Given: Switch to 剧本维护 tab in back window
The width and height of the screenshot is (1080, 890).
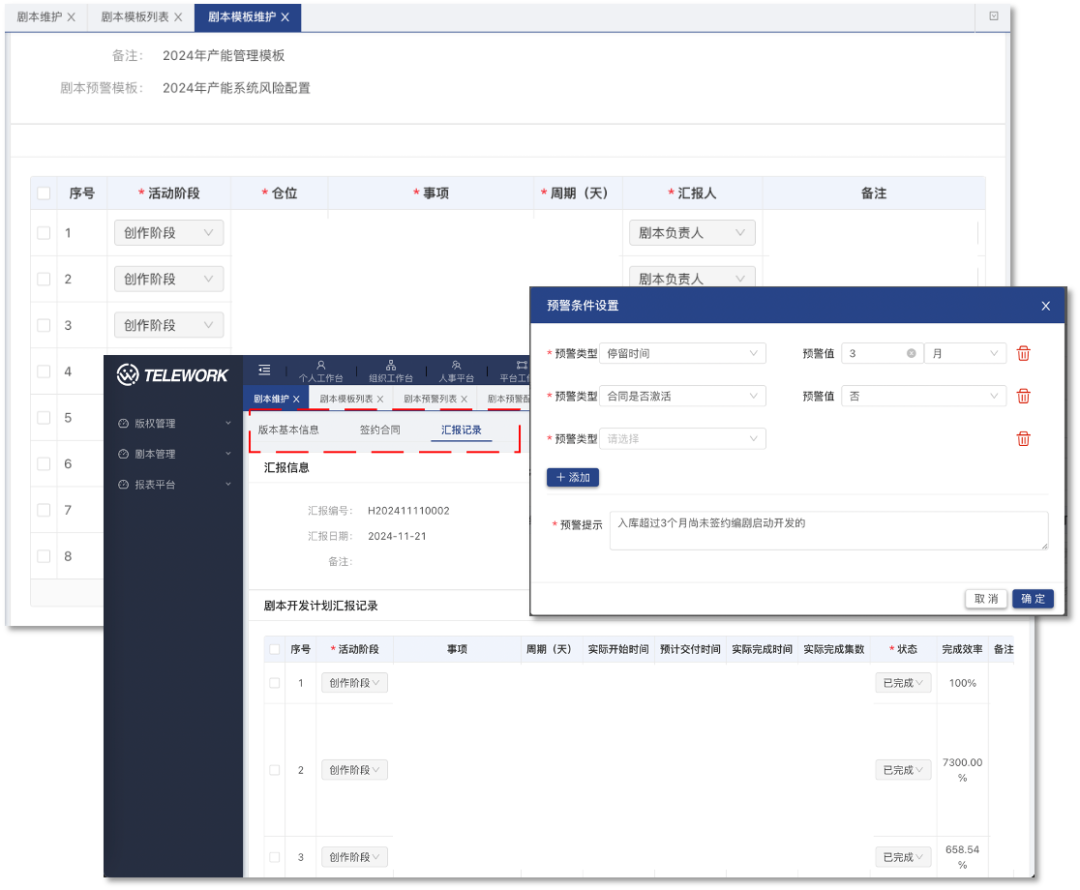Looking at the screenshot, I should (39, 17).
